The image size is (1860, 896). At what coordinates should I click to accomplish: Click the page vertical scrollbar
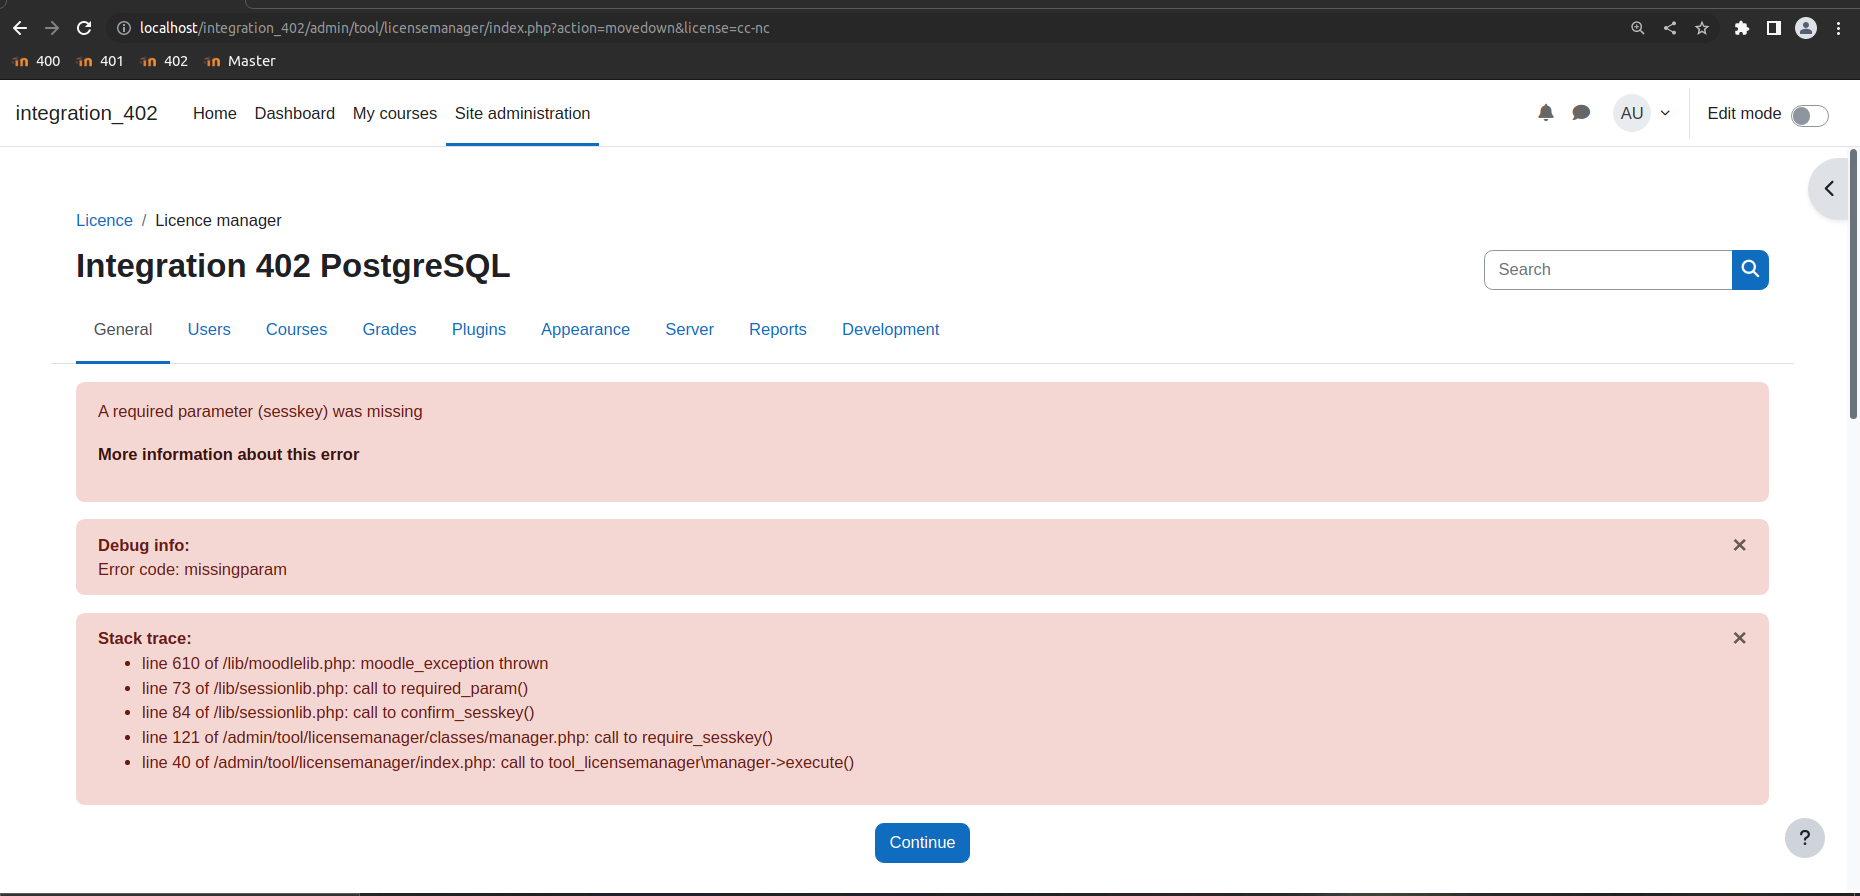point(1853,284)
